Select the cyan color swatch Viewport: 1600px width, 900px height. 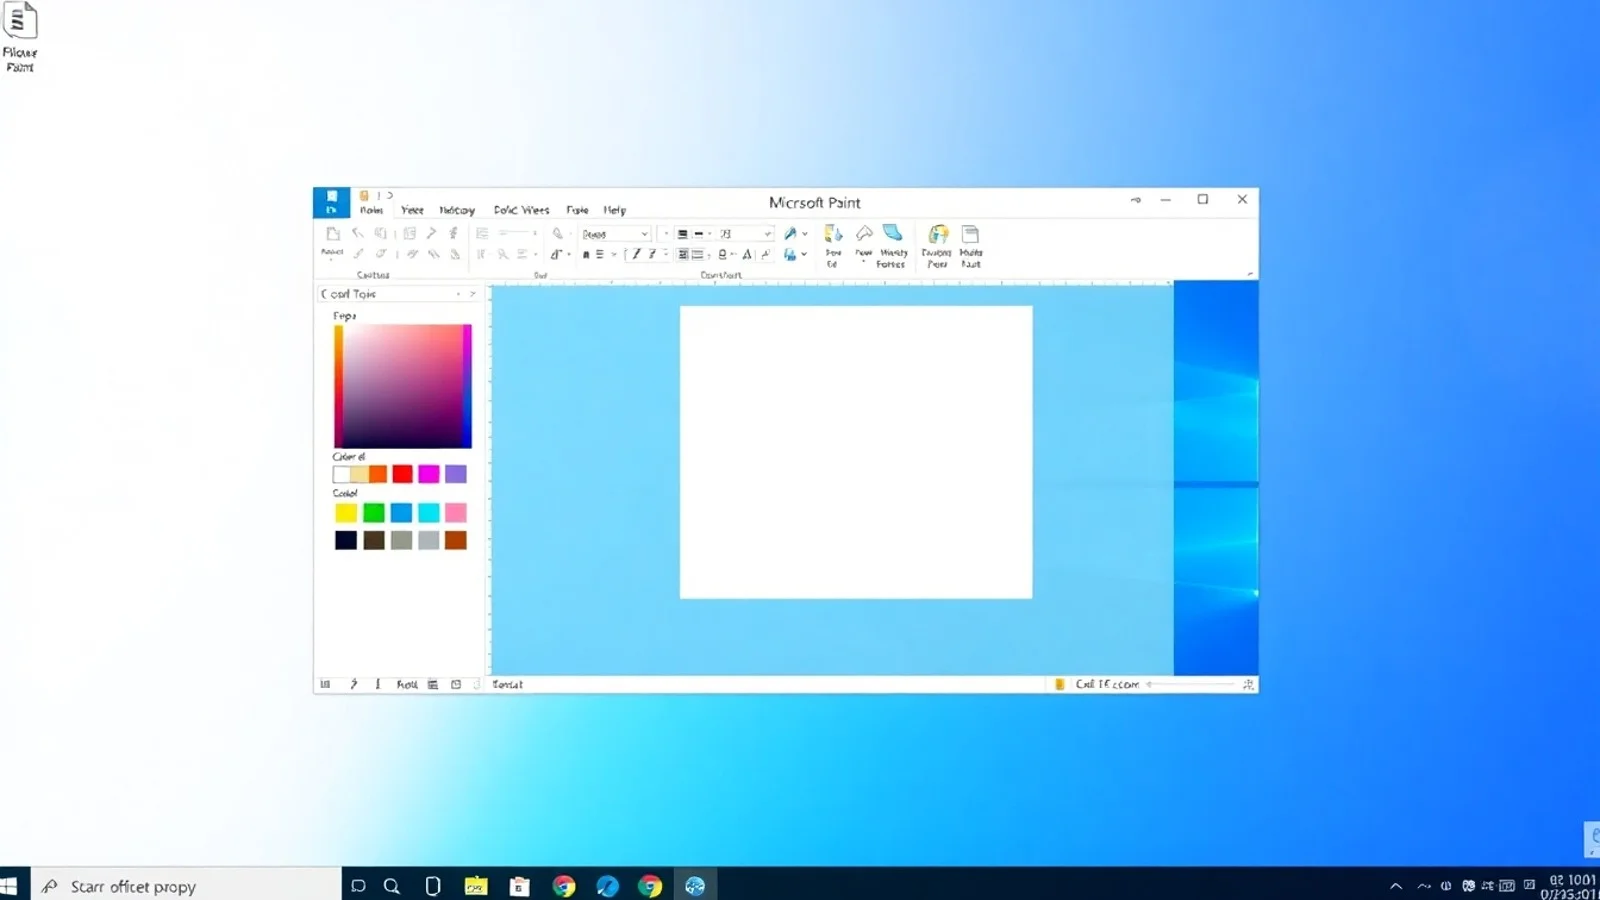tap(429, 513)
